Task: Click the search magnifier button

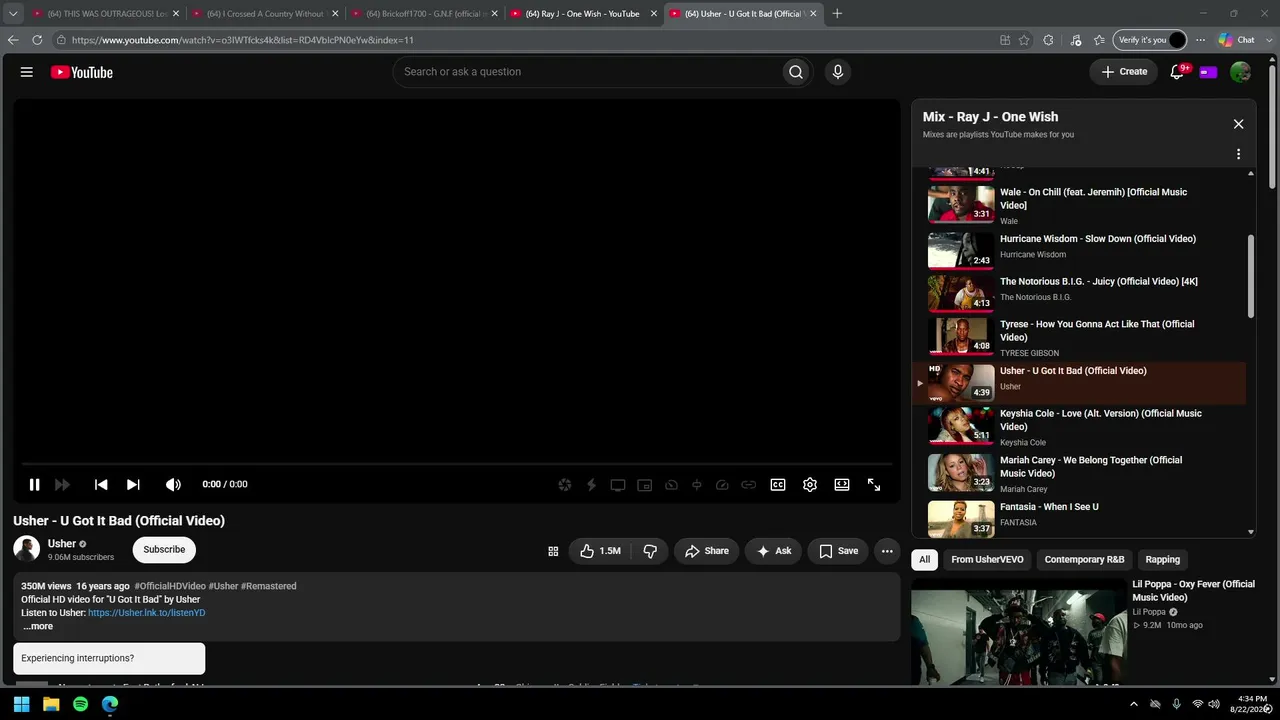Action: click(x=796, y=72)
